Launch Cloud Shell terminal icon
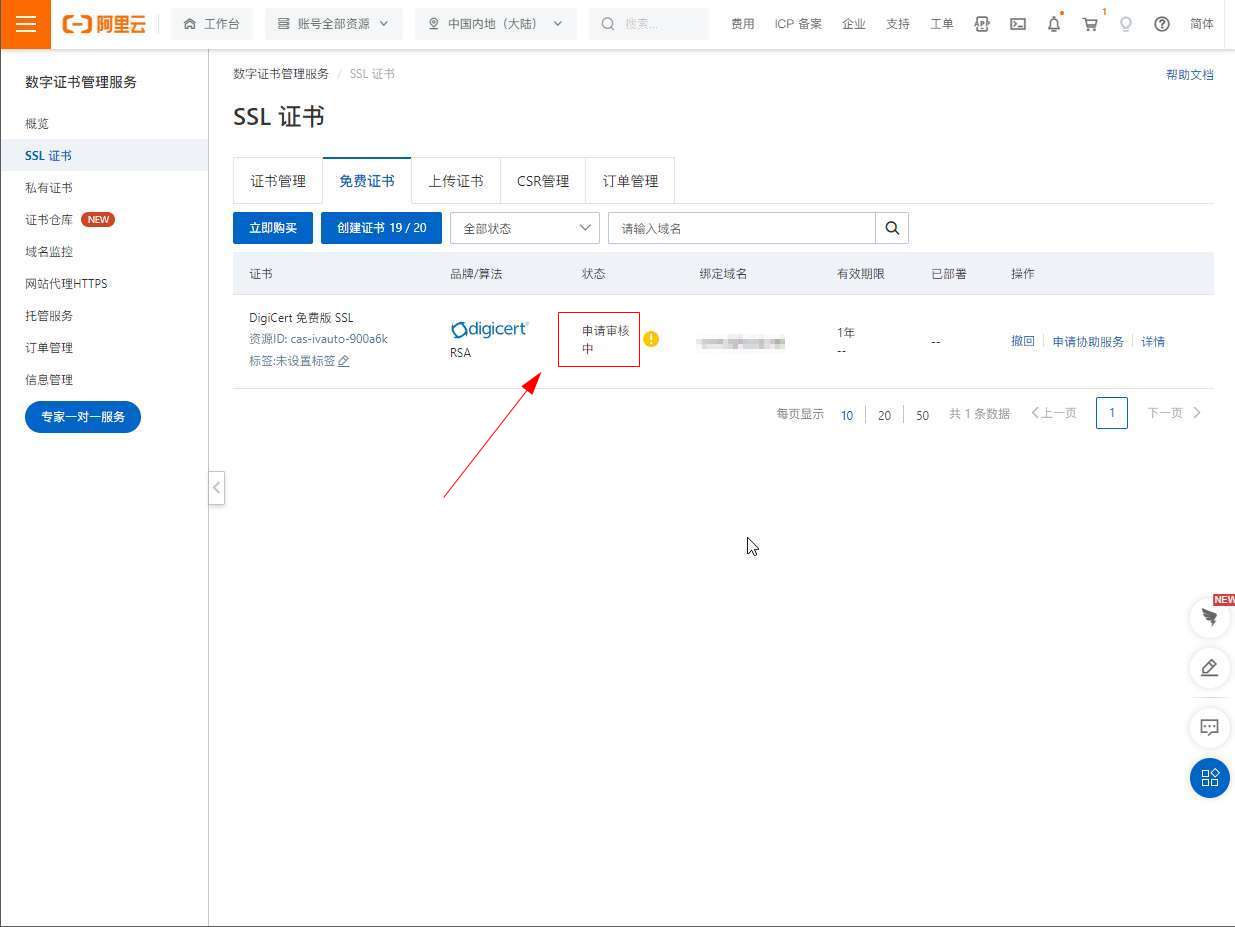 click(x=1018, y=24)
